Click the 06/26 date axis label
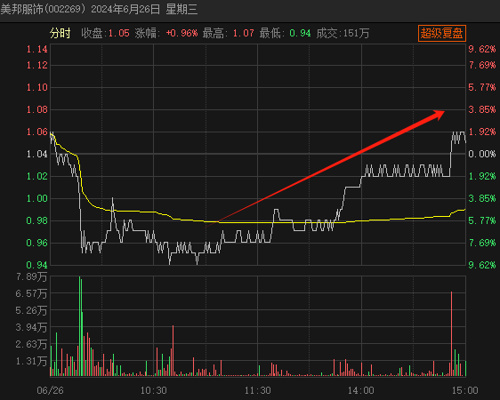Screen dimensions: 500x400 50,390
